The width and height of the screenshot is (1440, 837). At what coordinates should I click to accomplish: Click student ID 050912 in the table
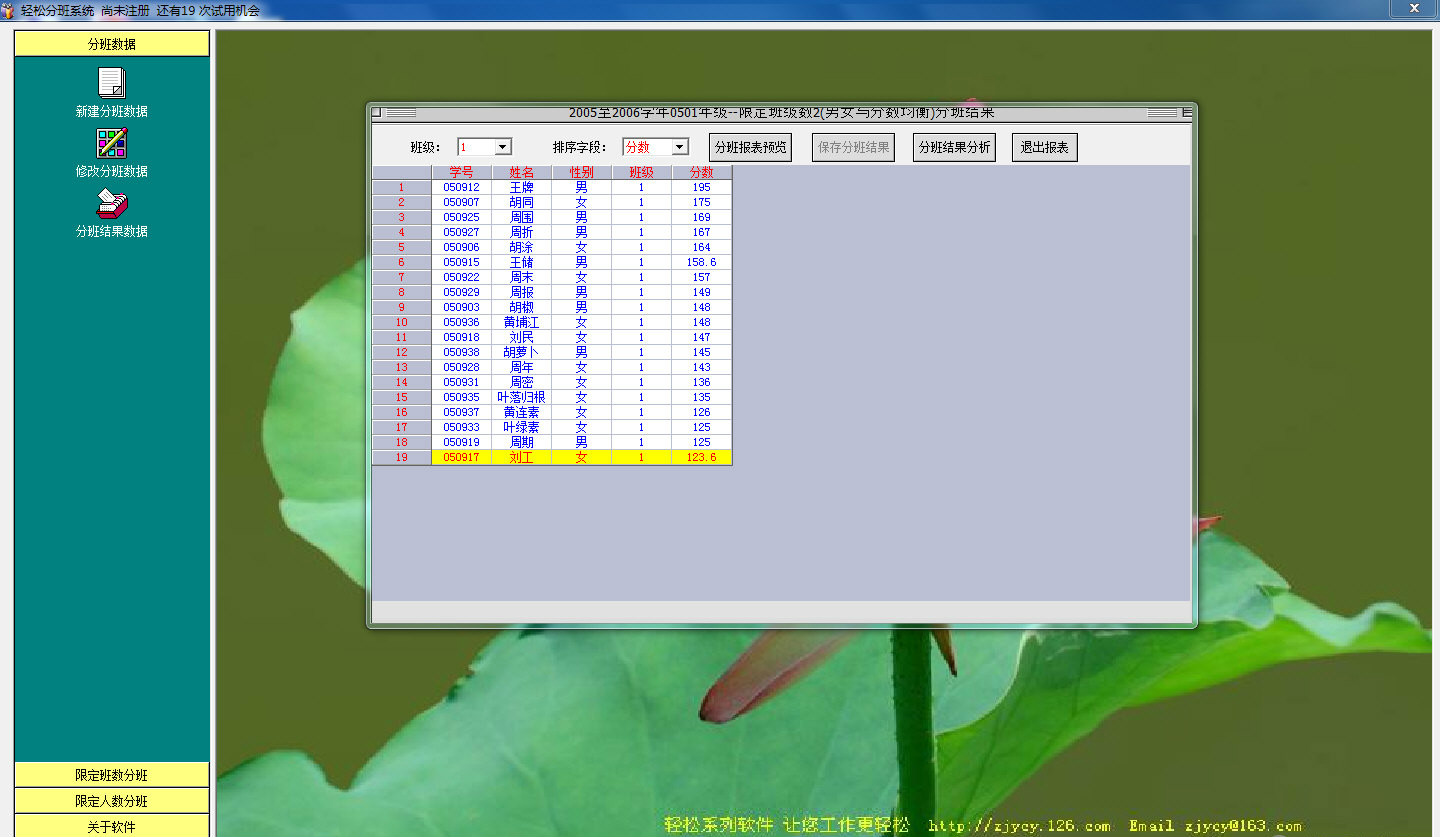(461, 186)
